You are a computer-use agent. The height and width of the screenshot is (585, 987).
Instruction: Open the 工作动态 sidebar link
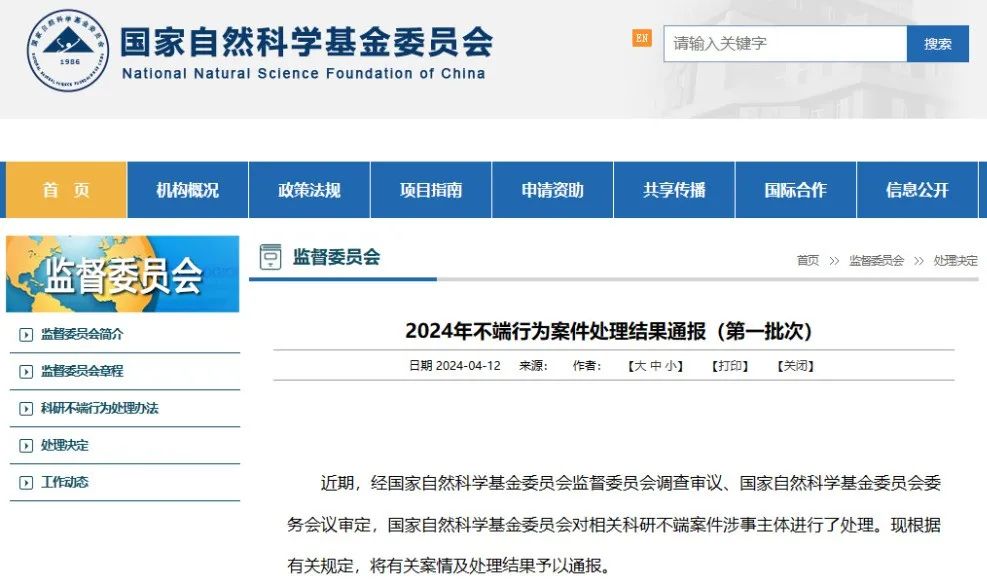pos(65,482)
